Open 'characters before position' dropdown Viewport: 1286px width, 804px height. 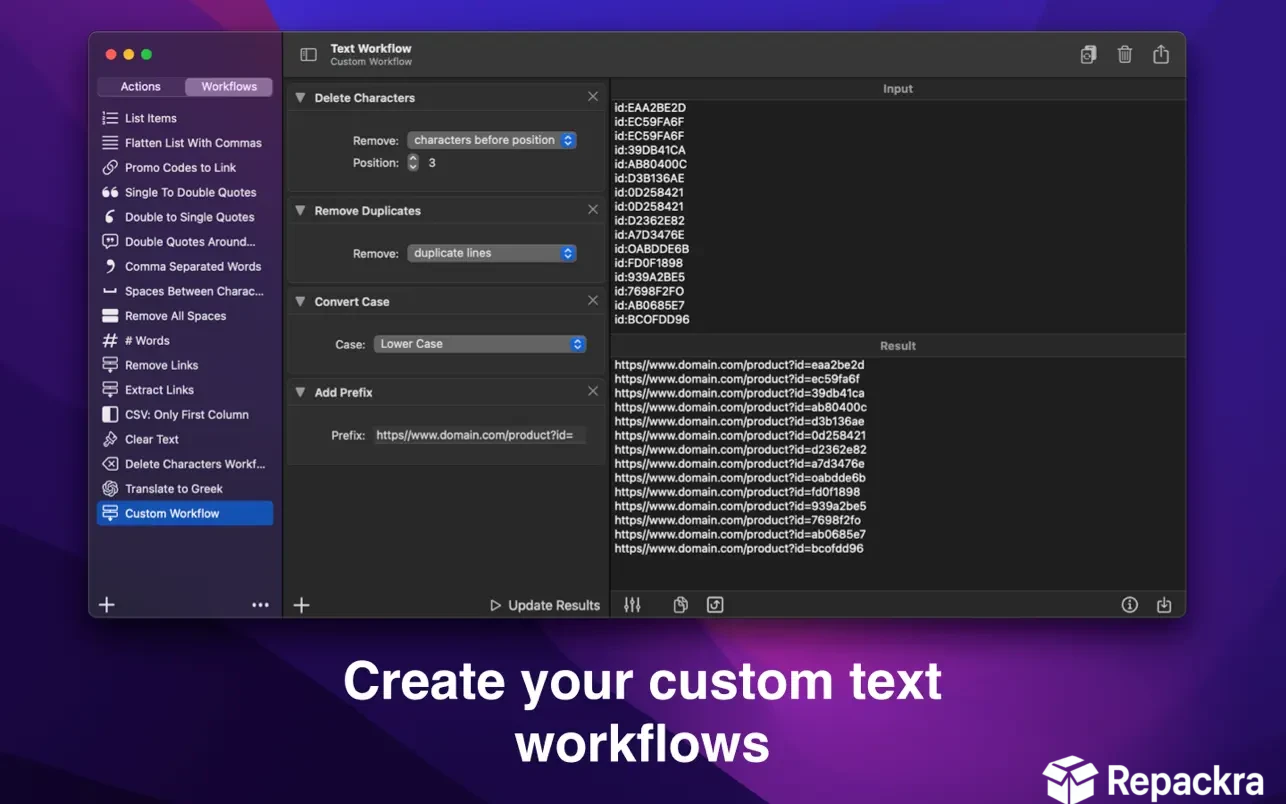coord(492,140)
